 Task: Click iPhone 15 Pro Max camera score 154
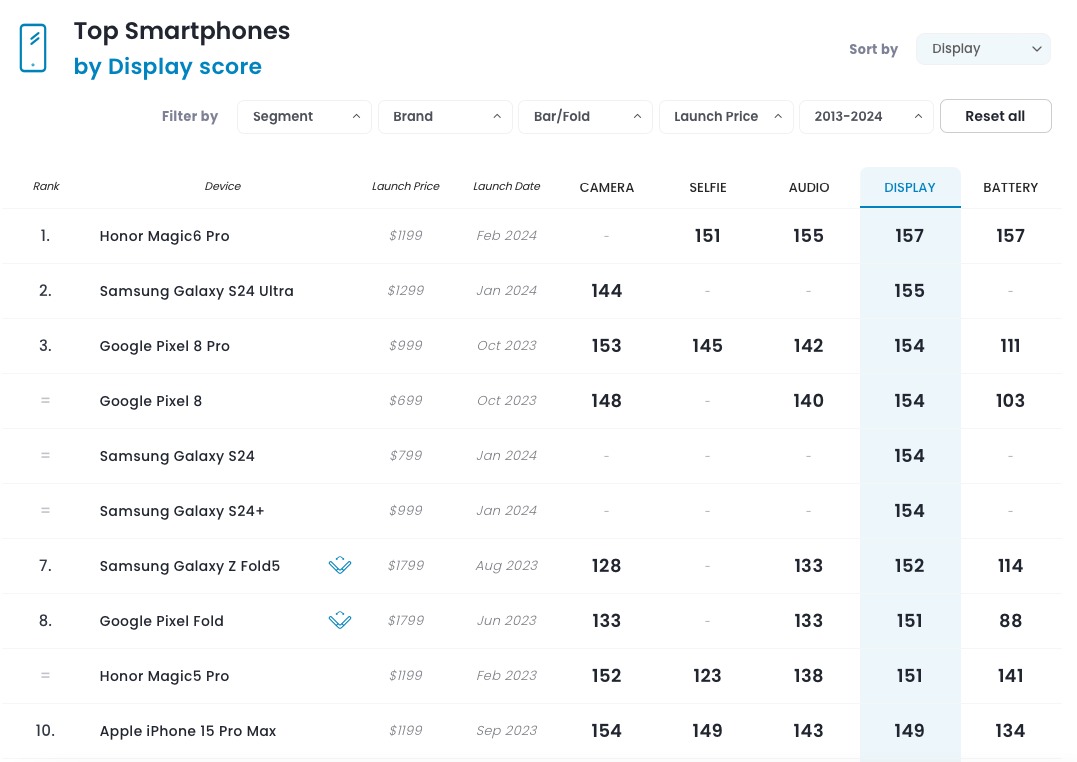(606, 730)
